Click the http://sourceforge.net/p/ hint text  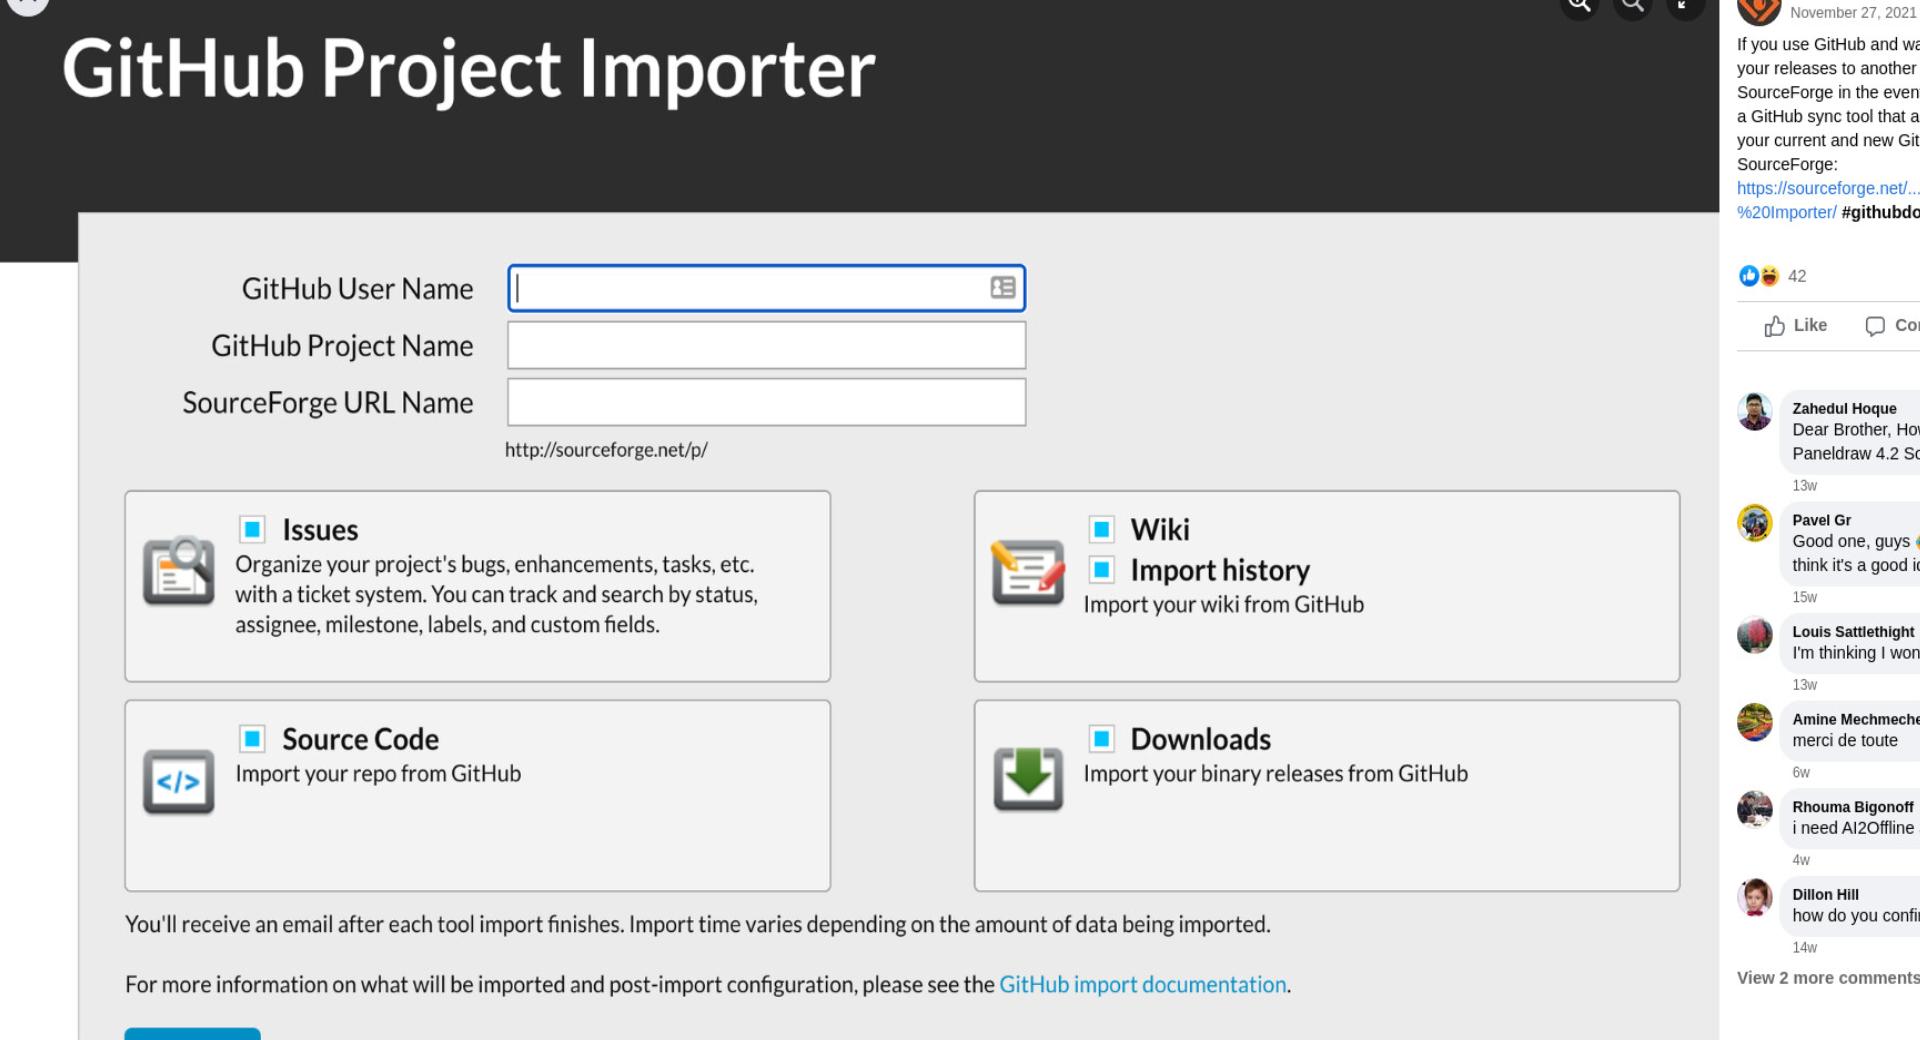(x=606, y=450)
